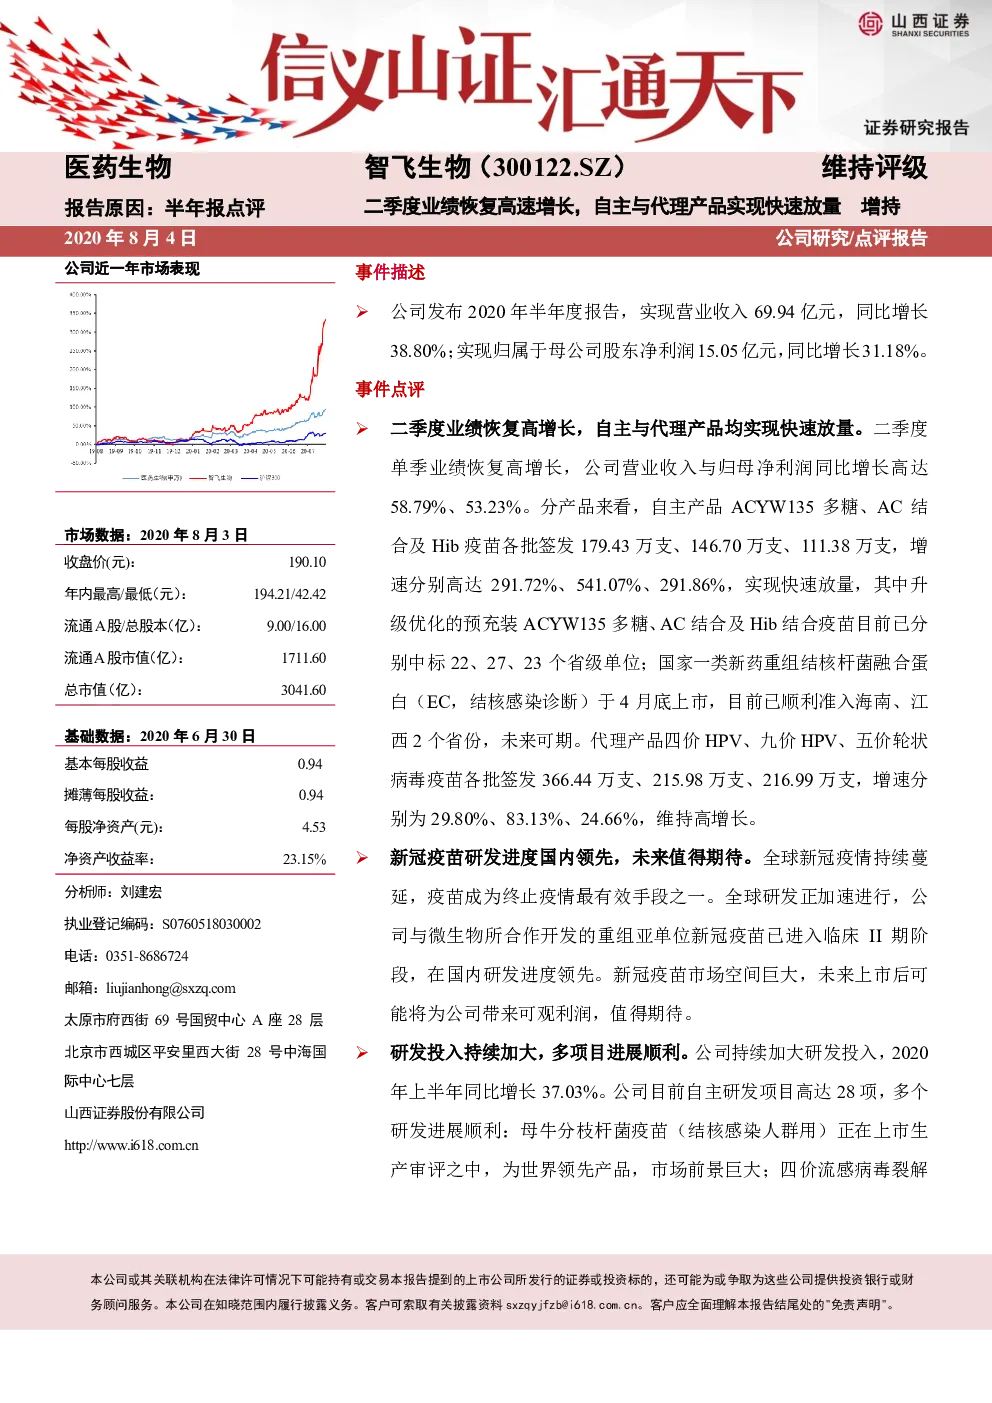Click the arrow bullet before 研发投入持续加大

362,1053
